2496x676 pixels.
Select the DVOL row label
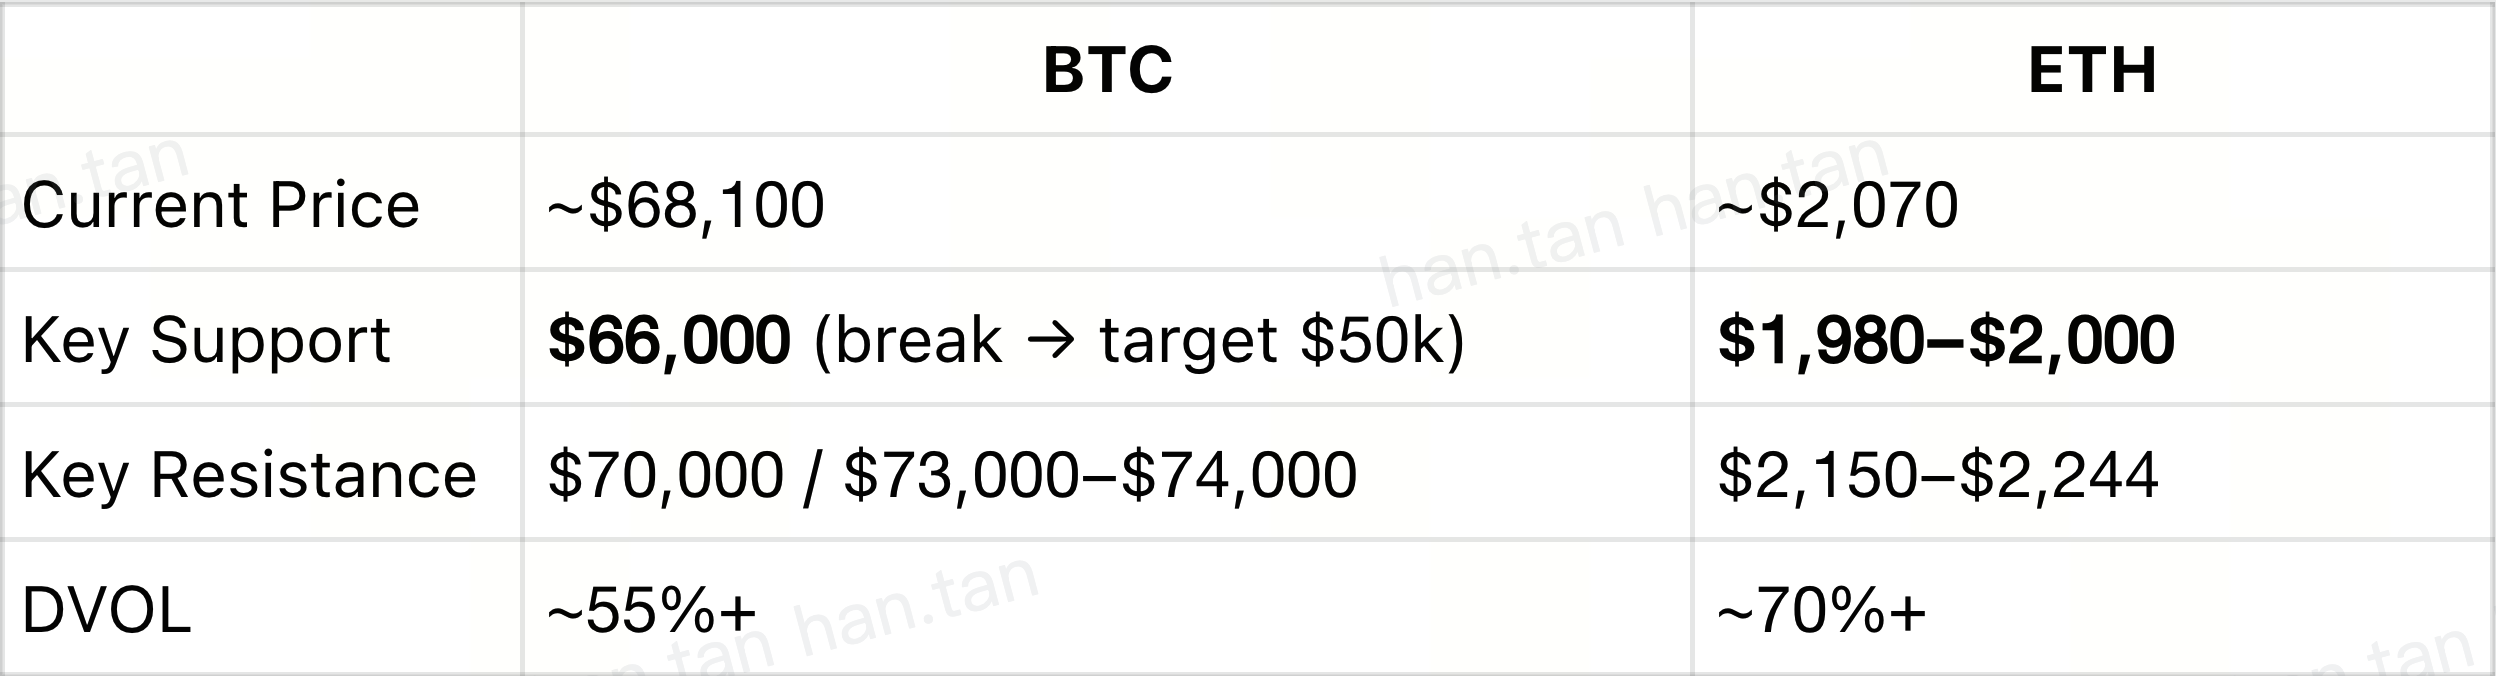click(x=106, y=610)
